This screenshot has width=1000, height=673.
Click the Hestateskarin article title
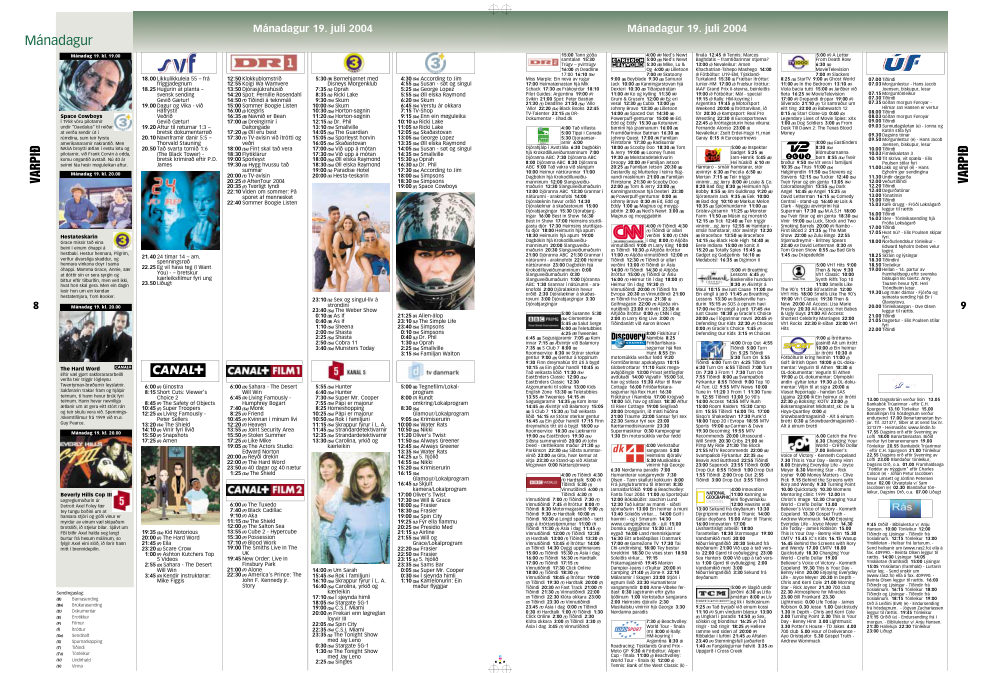point(79,236)
